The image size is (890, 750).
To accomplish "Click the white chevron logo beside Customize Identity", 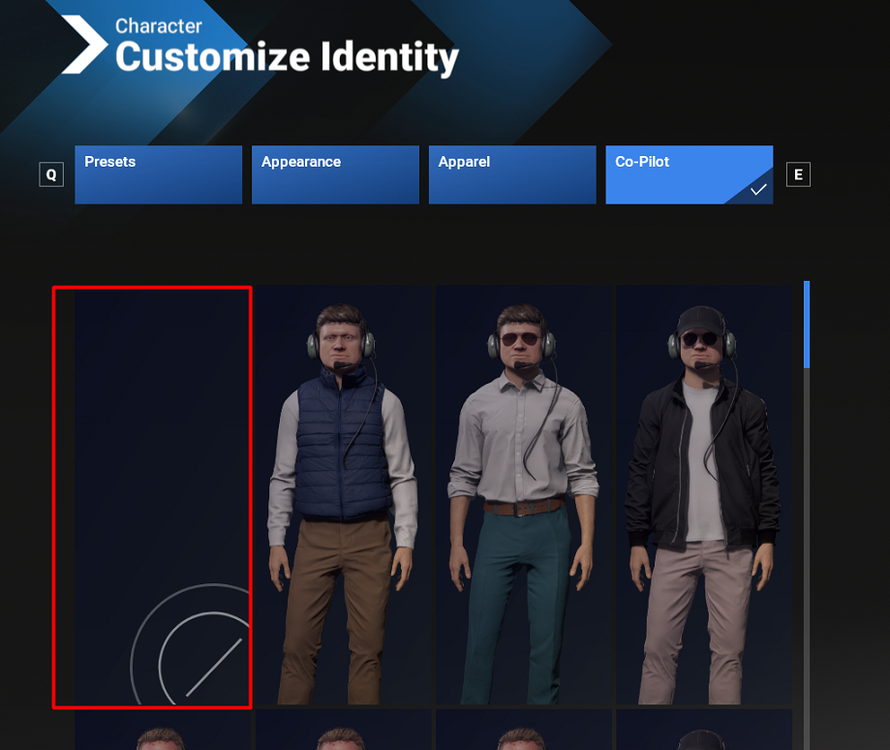I will (84, 45).
